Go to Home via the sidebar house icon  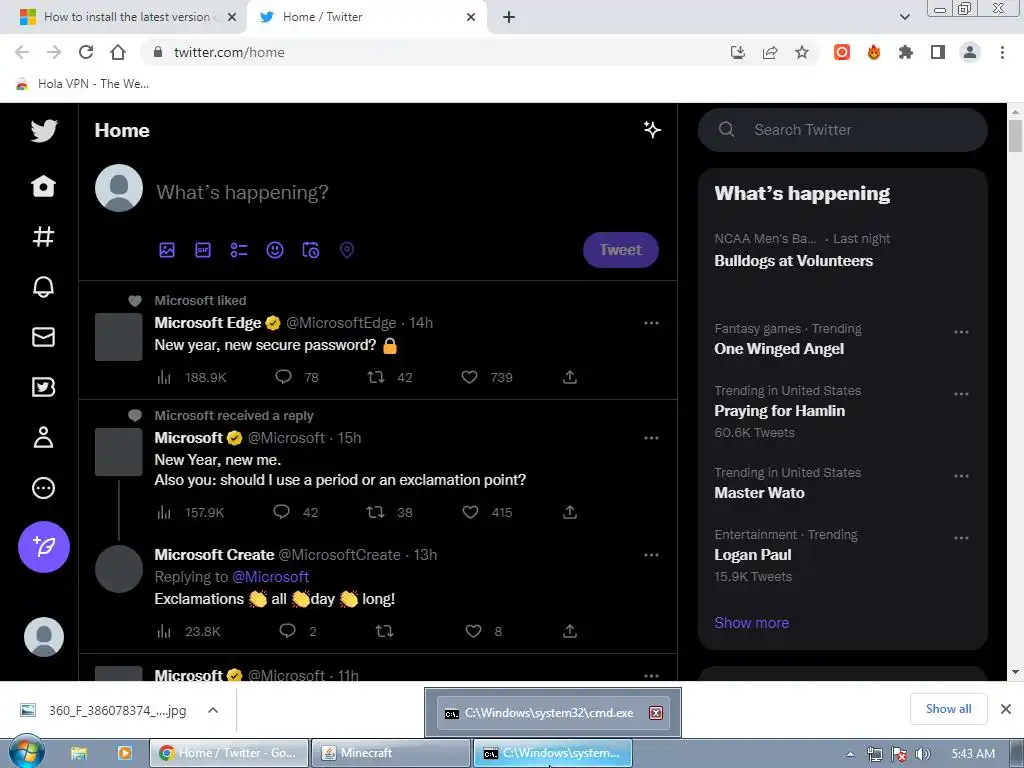(x=44, y=186)
